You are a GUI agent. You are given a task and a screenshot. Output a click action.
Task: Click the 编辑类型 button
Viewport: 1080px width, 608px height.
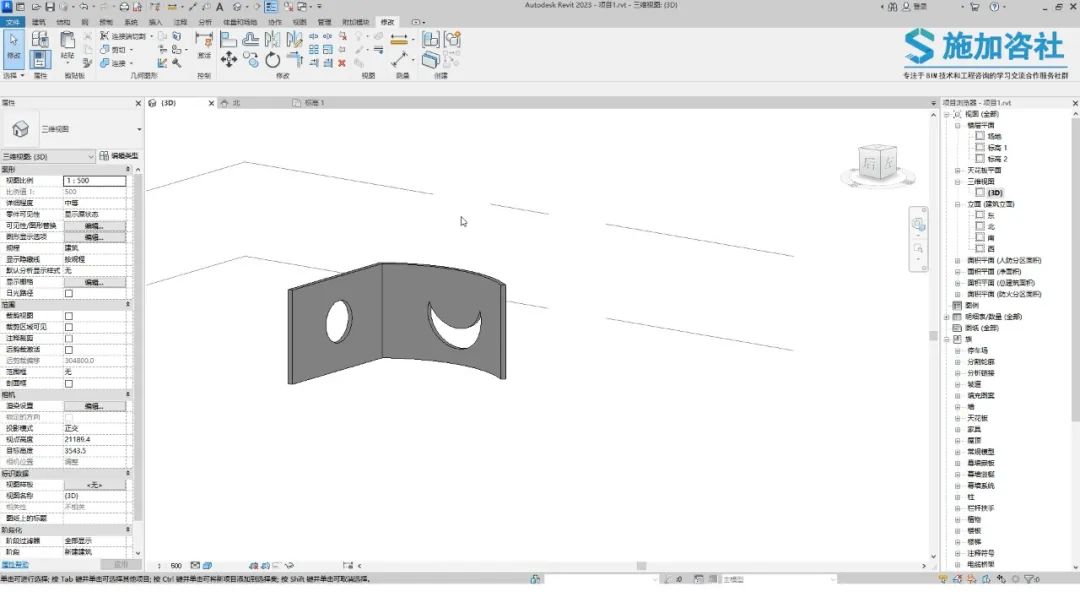(x=119, y=156)
